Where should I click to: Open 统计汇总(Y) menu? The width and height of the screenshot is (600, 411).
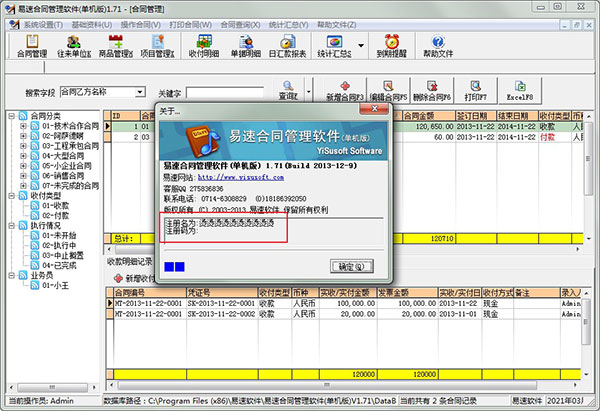pos(289,25)
